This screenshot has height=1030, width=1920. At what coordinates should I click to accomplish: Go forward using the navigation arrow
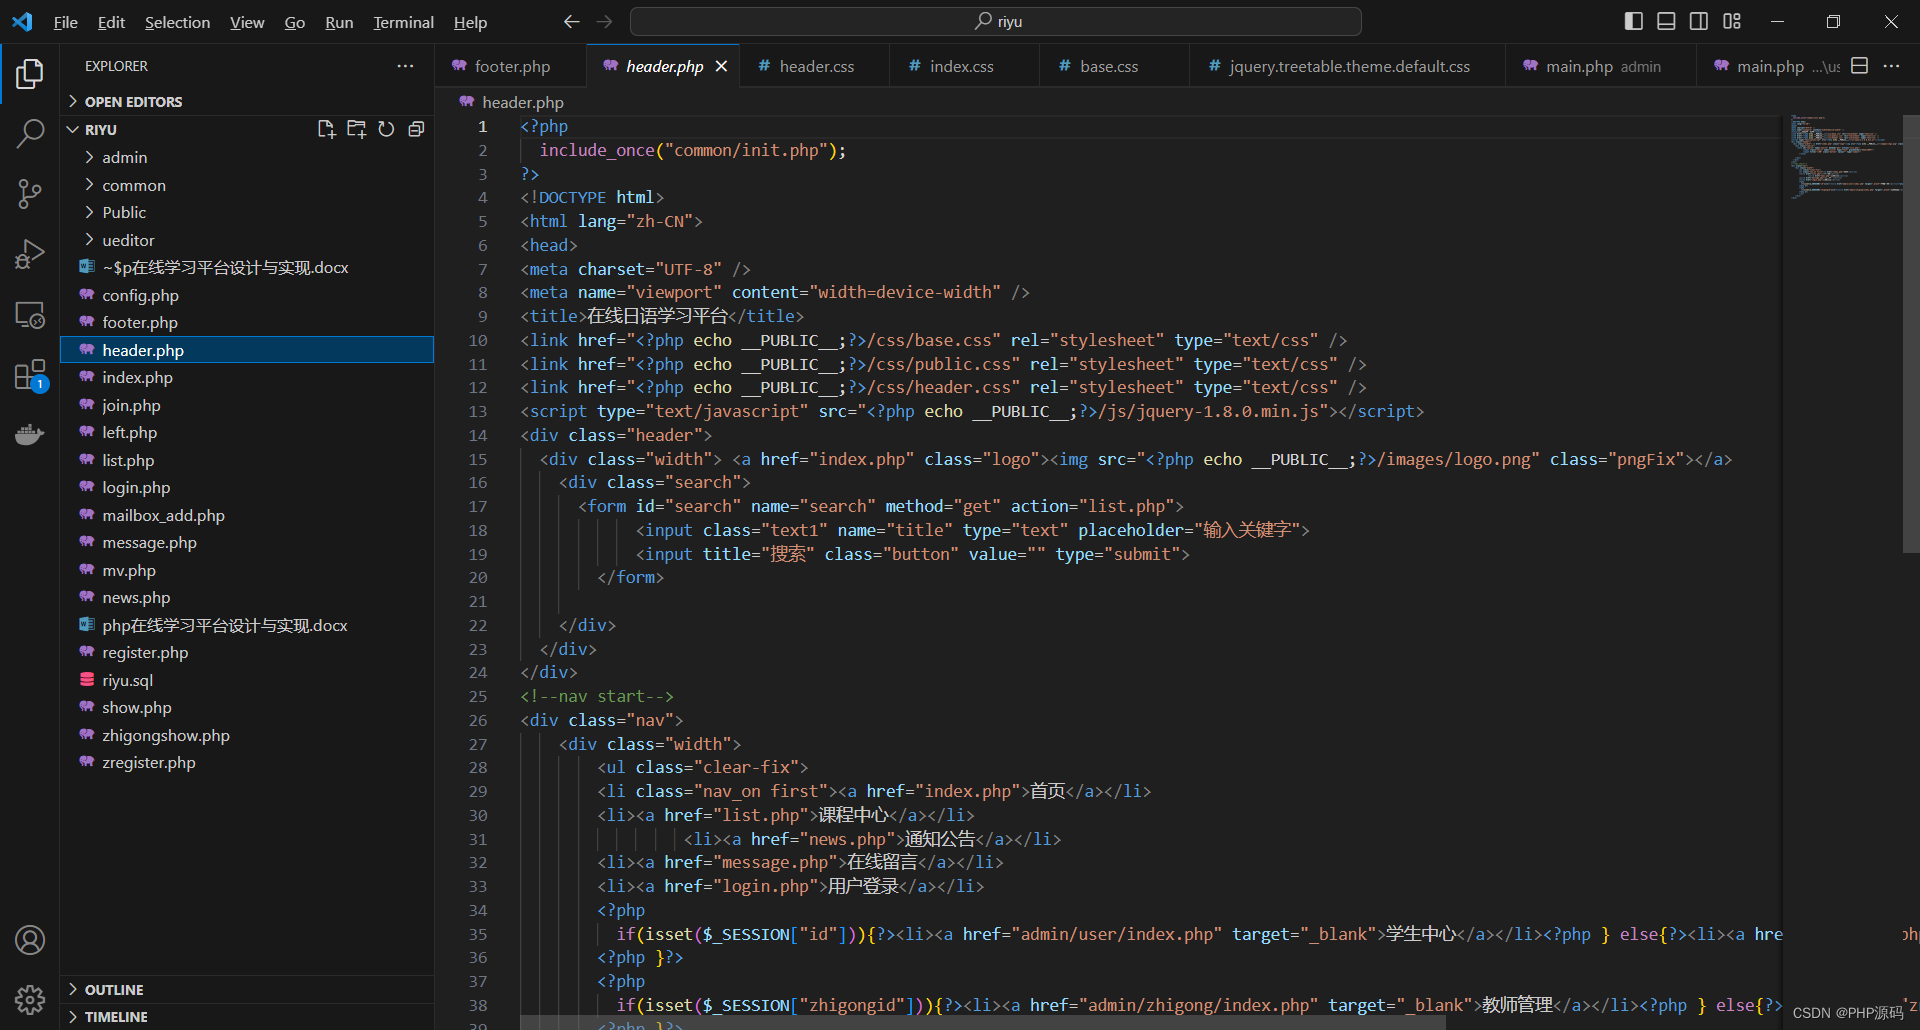604,21
